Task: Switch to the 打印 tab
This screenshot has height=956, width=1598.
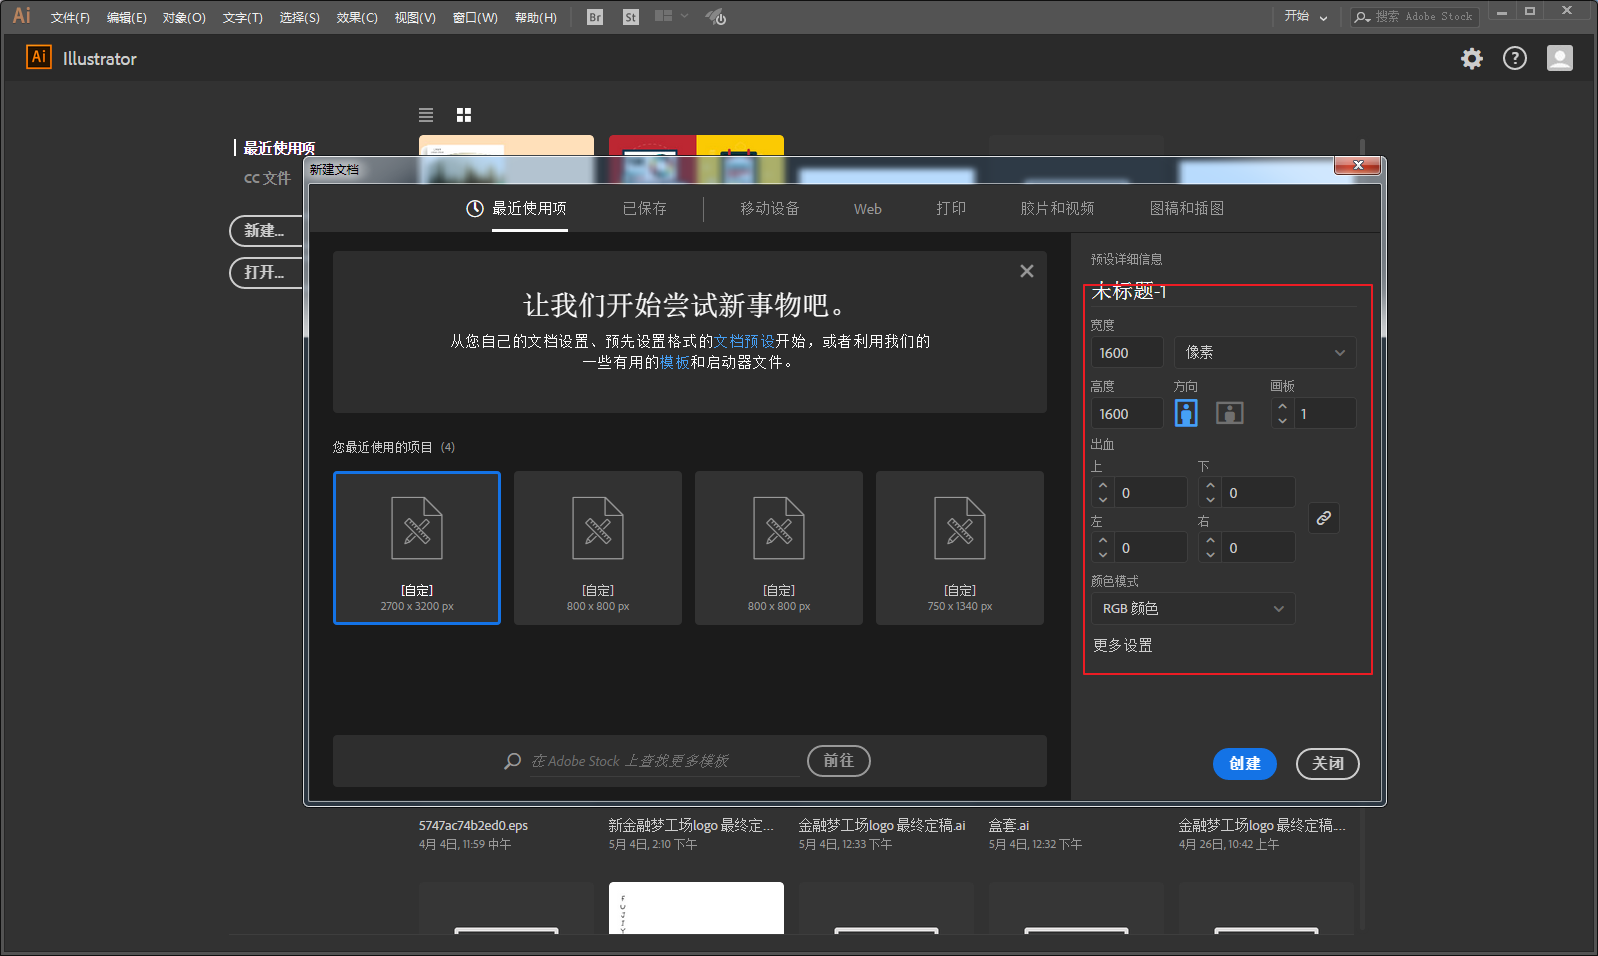Action: coord(951,208)
